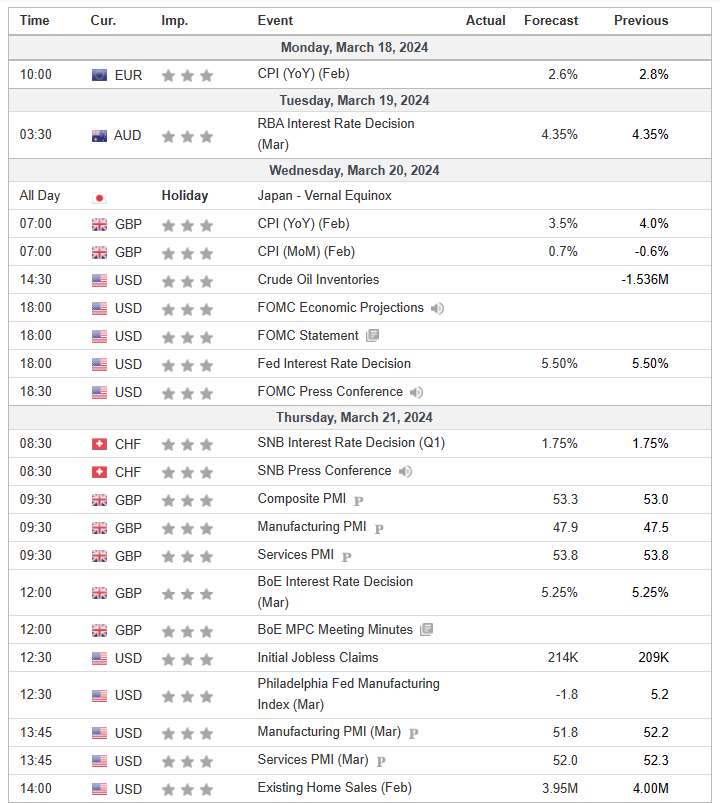Click the speaker icon next to SNB Press Conference
This screenshot has height=803, width=720.
405,471
